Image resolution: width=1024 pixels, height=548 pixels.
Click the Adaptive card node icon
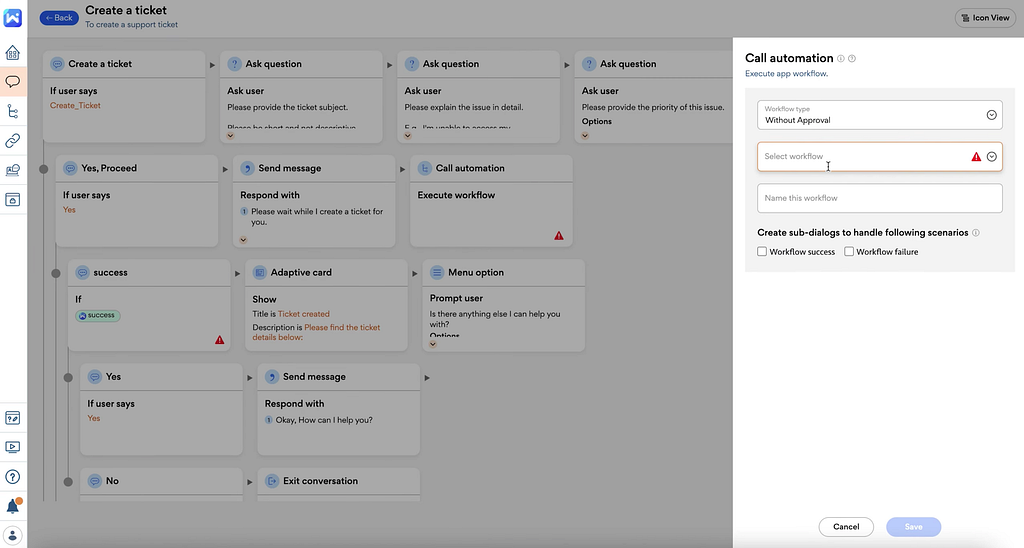(x=259, y=272)
